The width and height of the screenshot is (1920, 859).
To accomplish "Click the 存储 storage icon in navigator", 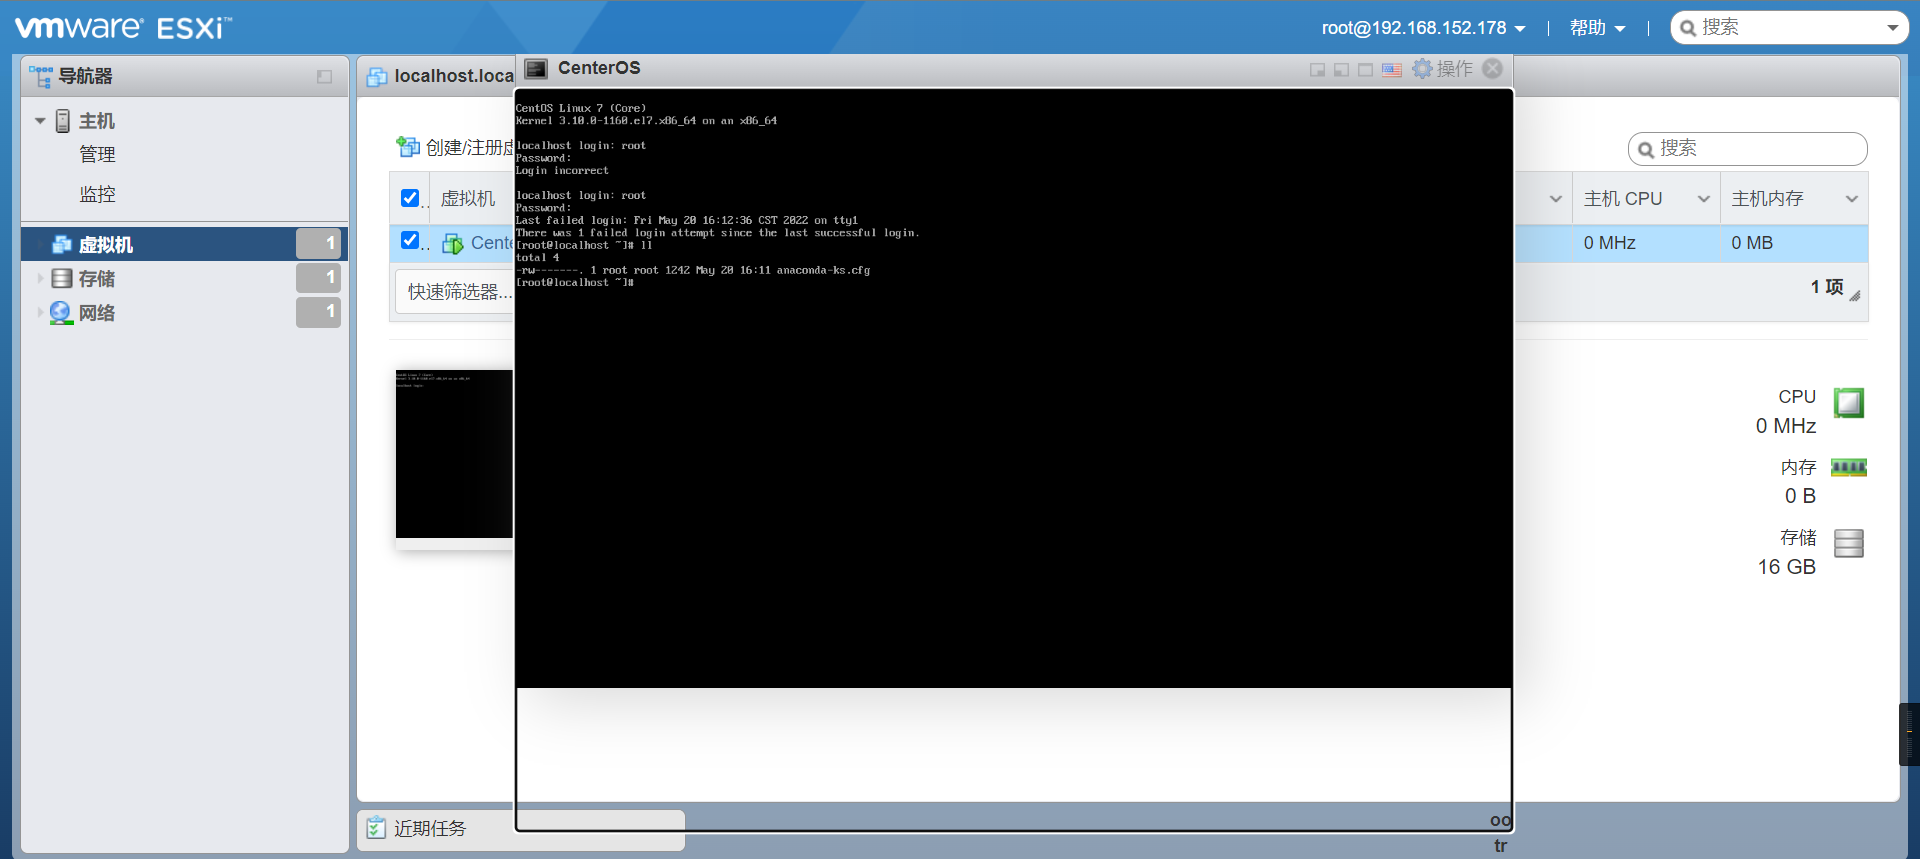I will 62,279.
